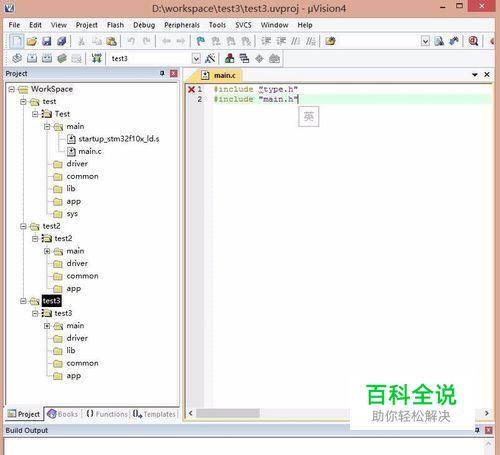Screen dimensions: 500x455
Task: Open the Flash menu
Action: 115,25
